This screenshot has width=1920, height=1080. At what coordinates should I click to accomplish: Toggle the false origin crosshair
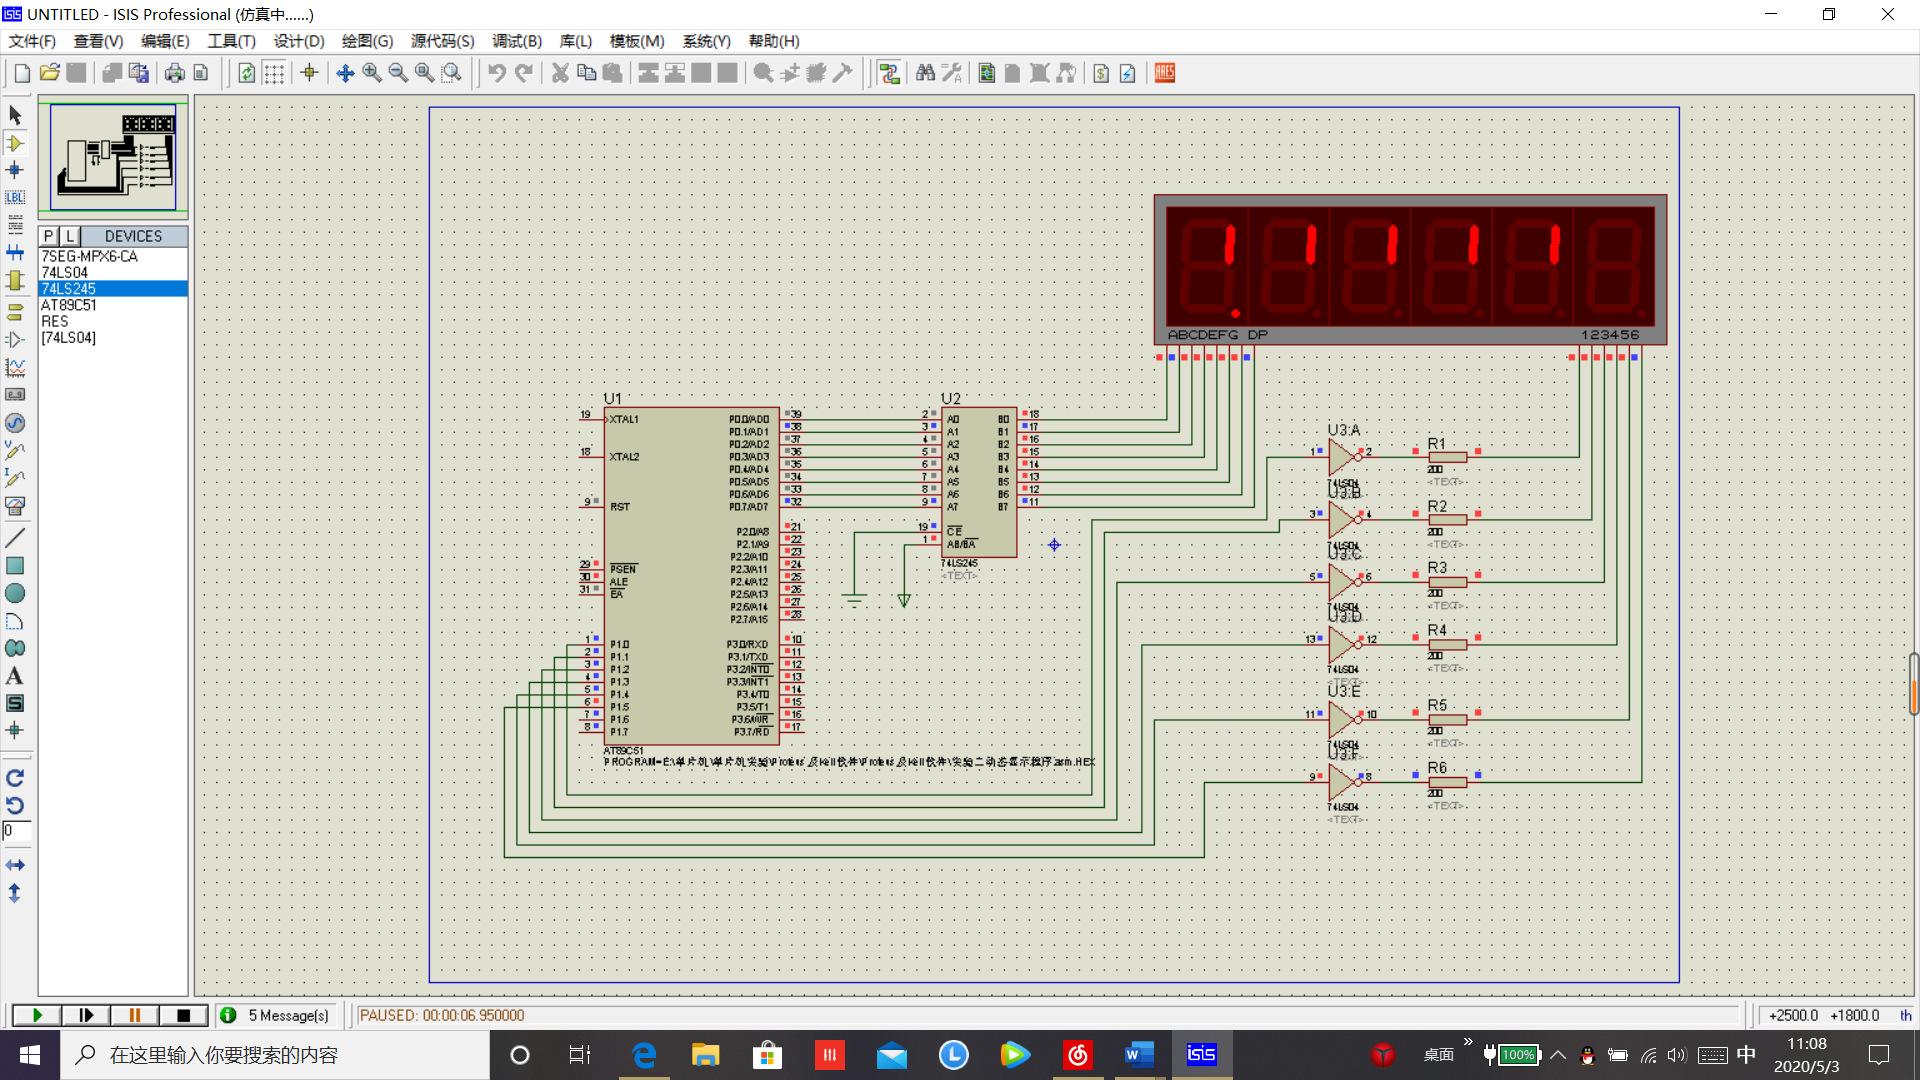click(309, 73)
